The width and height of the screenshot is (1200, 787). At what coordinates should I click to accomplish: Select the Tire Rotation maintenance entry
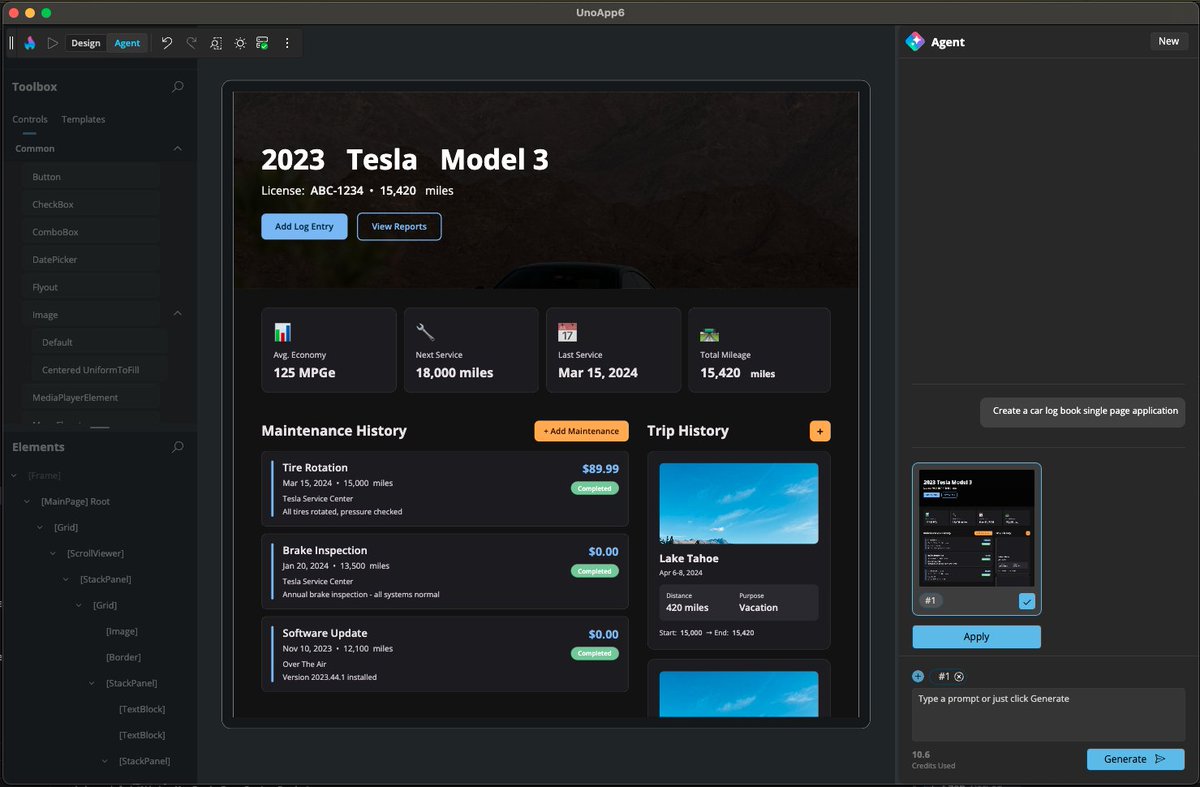445,489
